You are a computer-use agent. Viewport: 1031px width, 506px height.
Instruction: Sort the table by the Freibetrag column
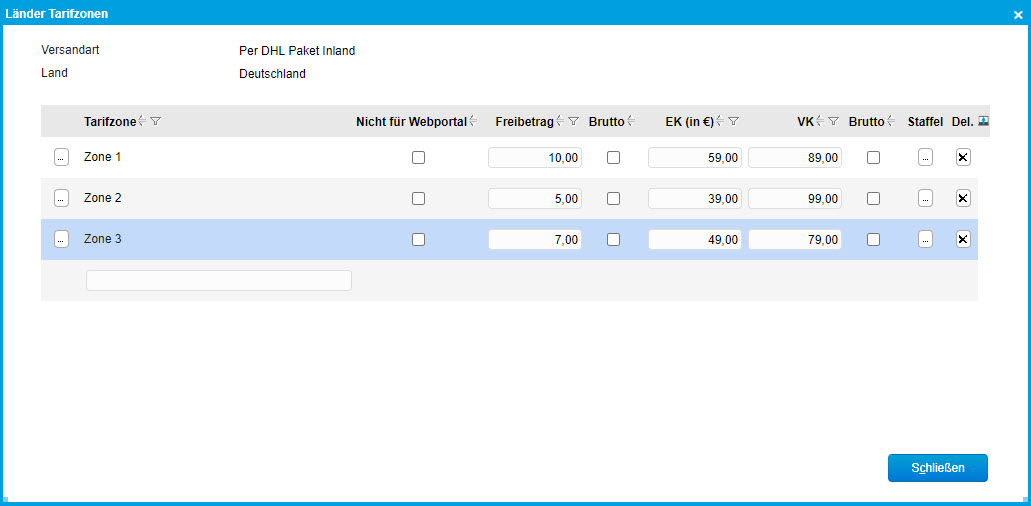pyautogui.click(x=560, y=121)
